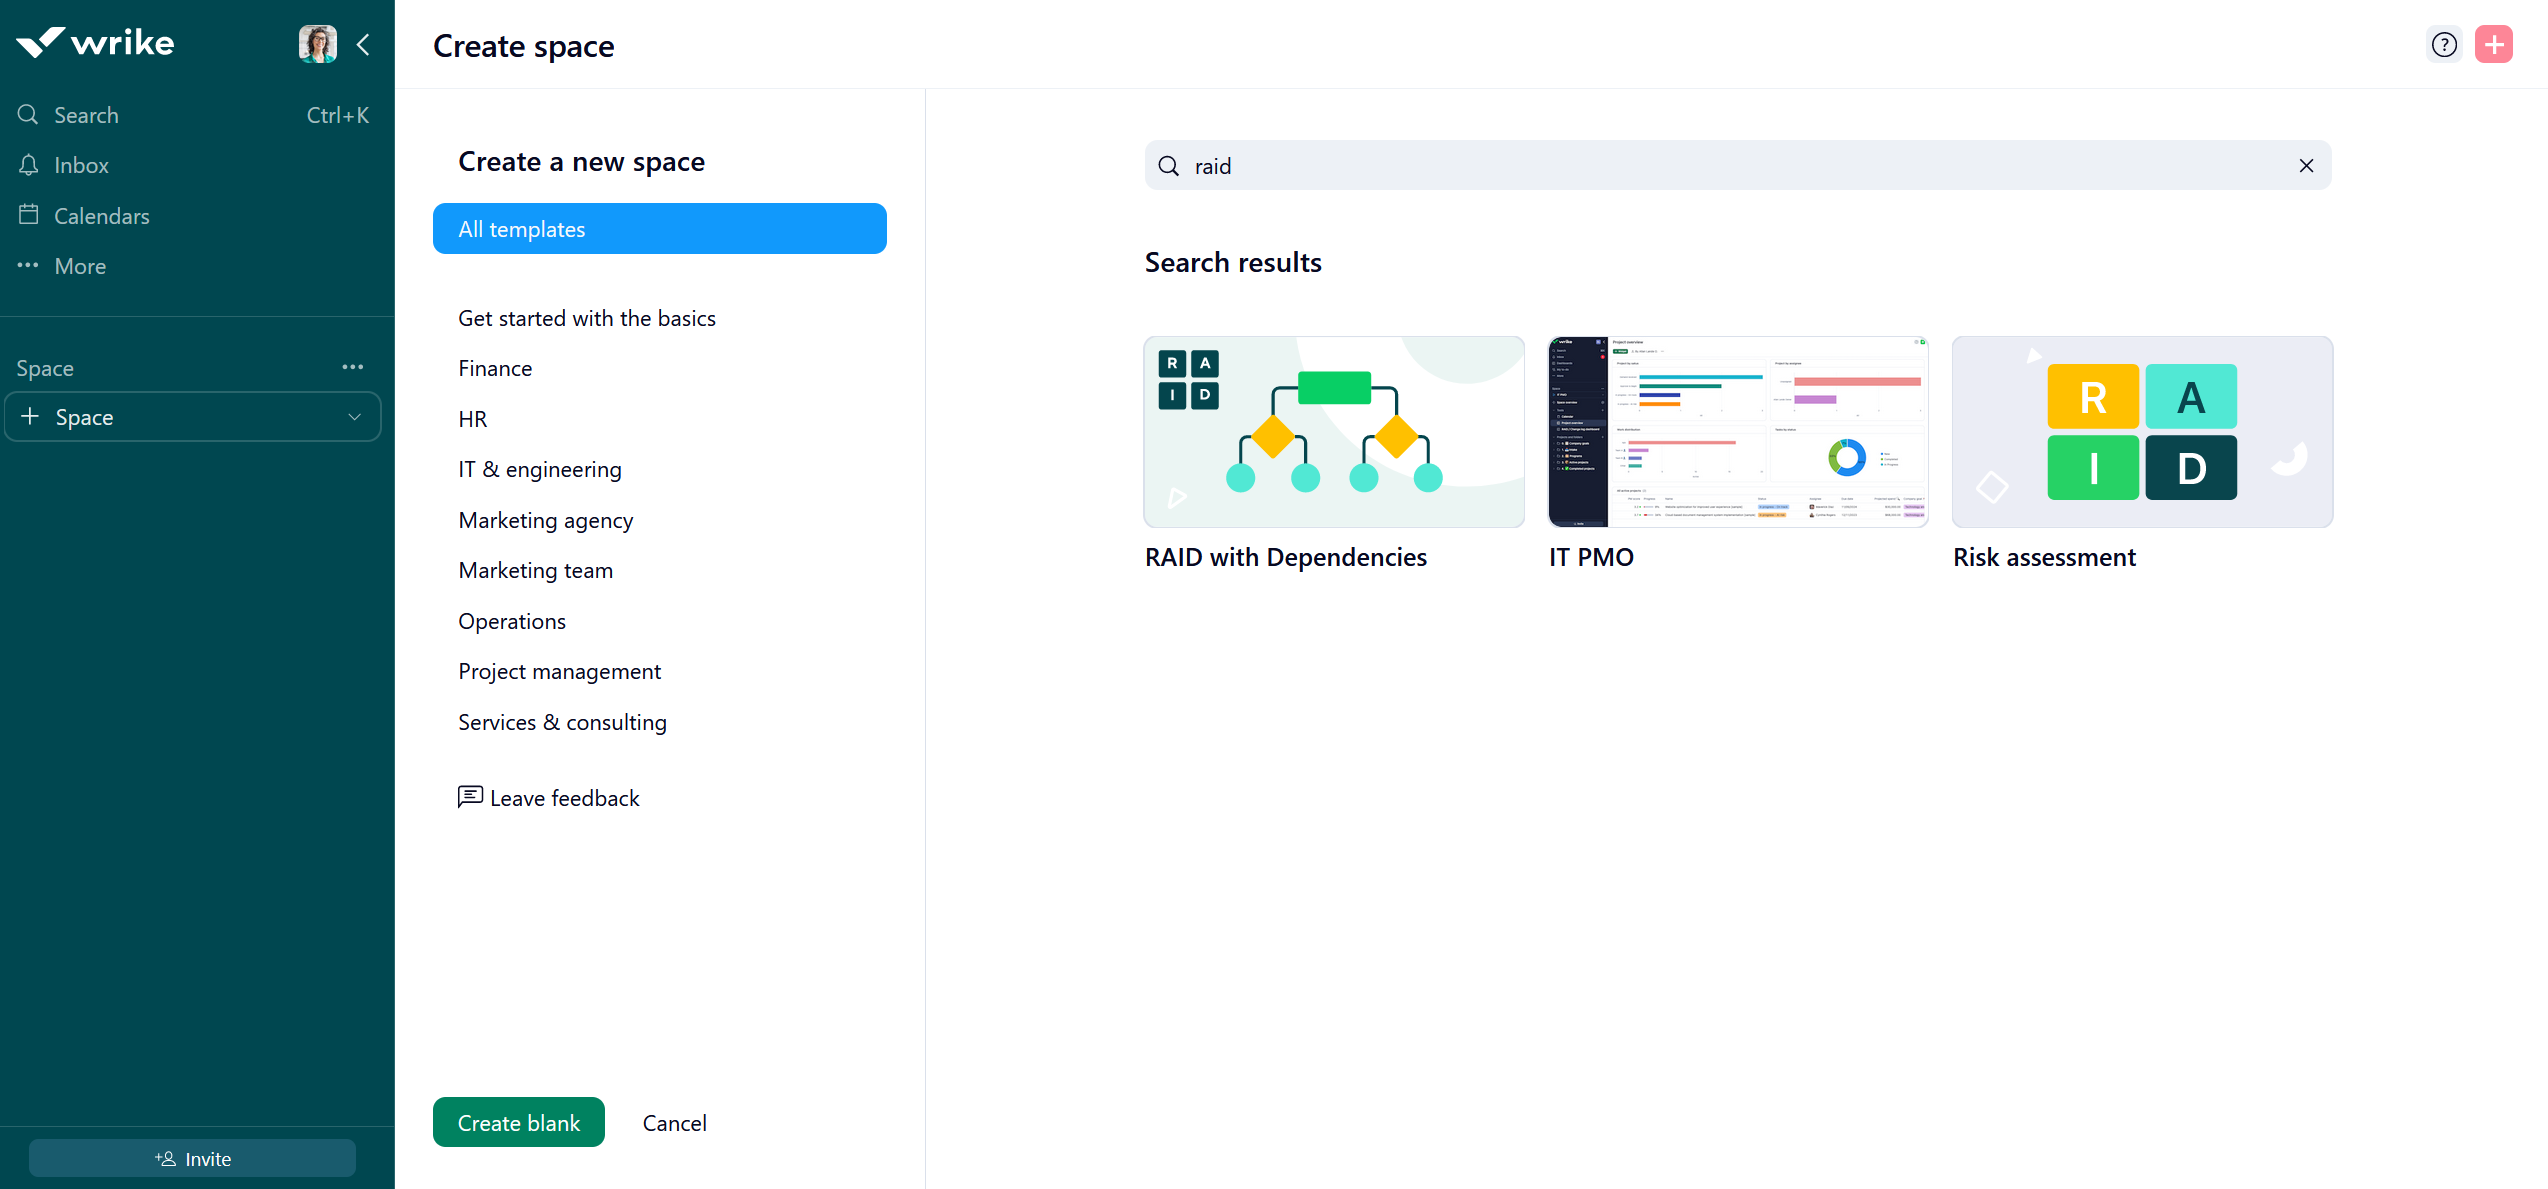Select the Project management category
This screenshot has height=1189, width=2548.
pos(559,671)
